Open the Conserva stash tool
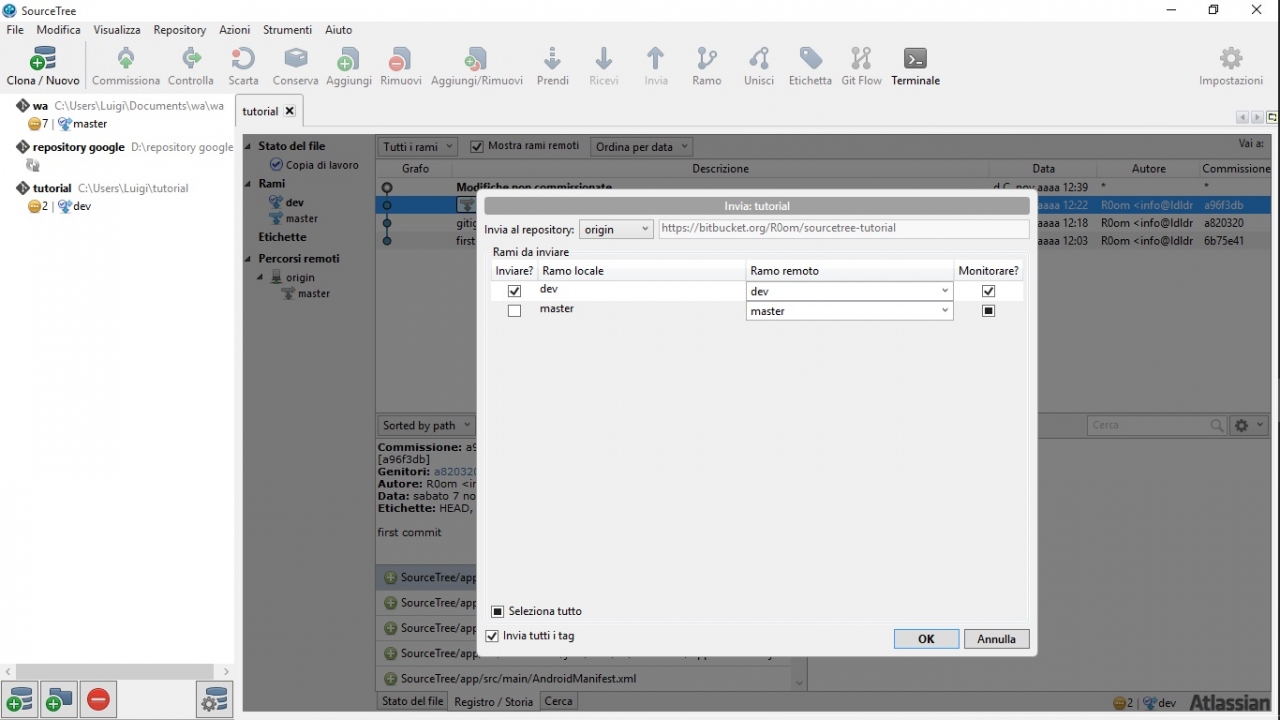1280x720 pixels. (x=295, y=66)
